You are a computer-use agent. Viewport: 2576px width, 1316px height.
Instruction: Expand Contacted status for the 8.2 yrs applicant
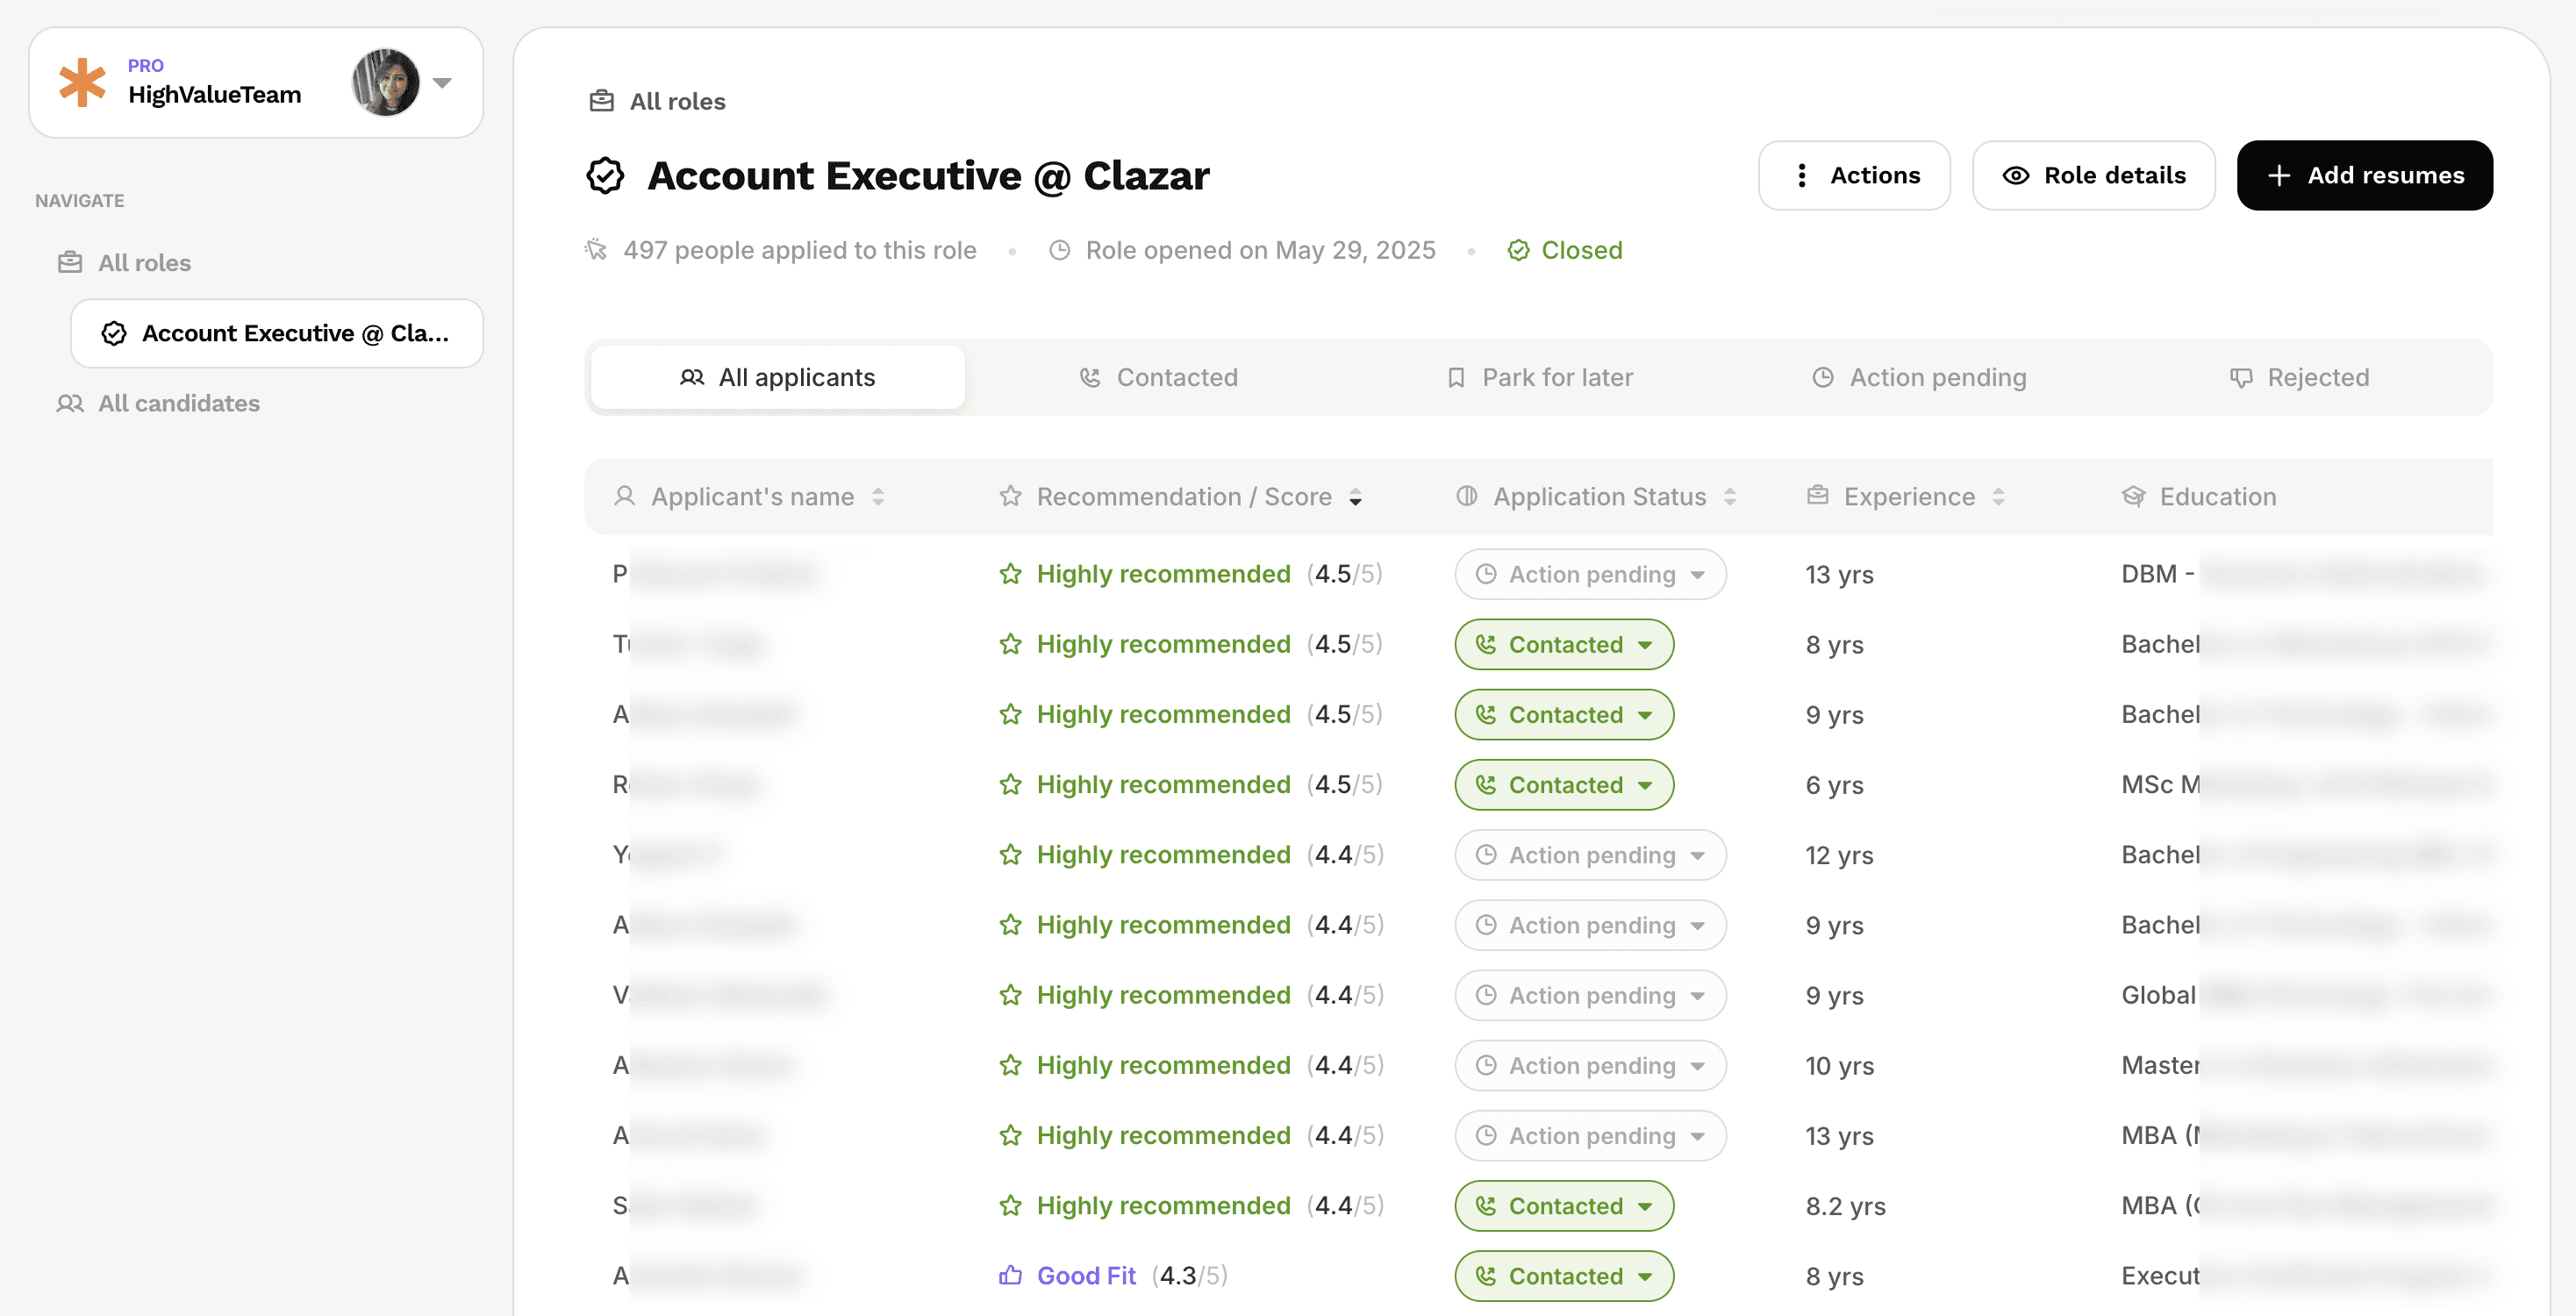tap(1564, 1206)
